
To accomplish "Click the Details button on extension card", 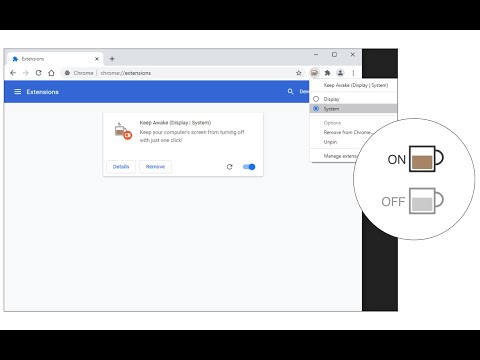I will (x=121, y=167).
